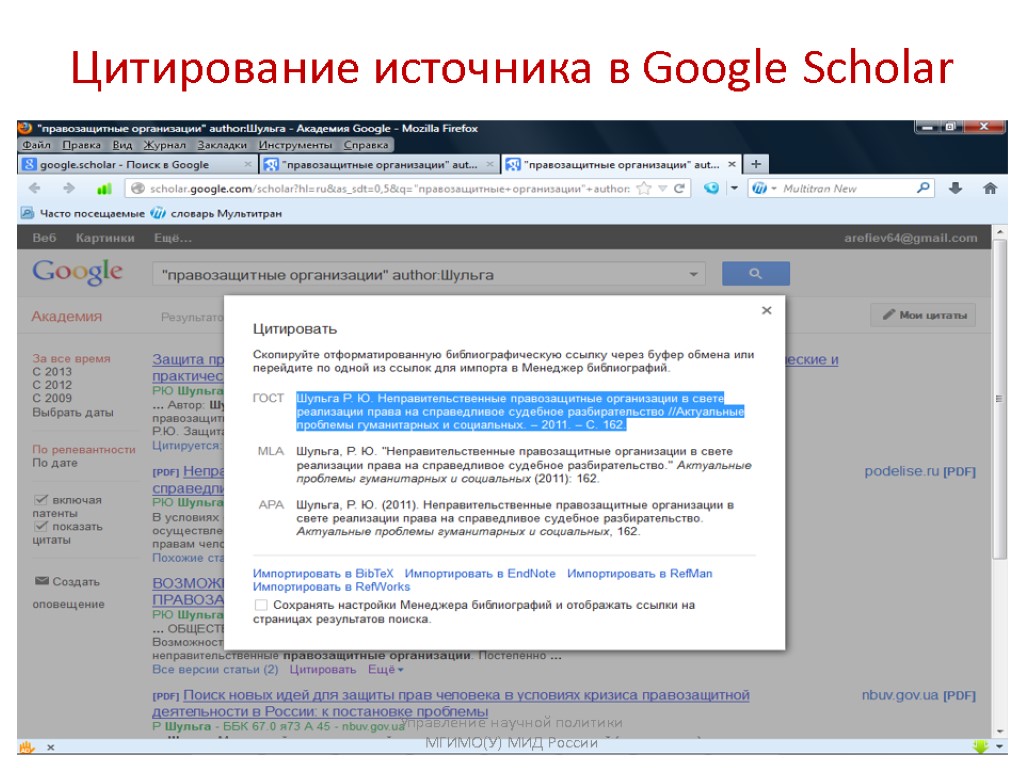This screenshot has width=1024, height=768.
Task: Click the green arrow status bar icon
Action: (980, 746)
